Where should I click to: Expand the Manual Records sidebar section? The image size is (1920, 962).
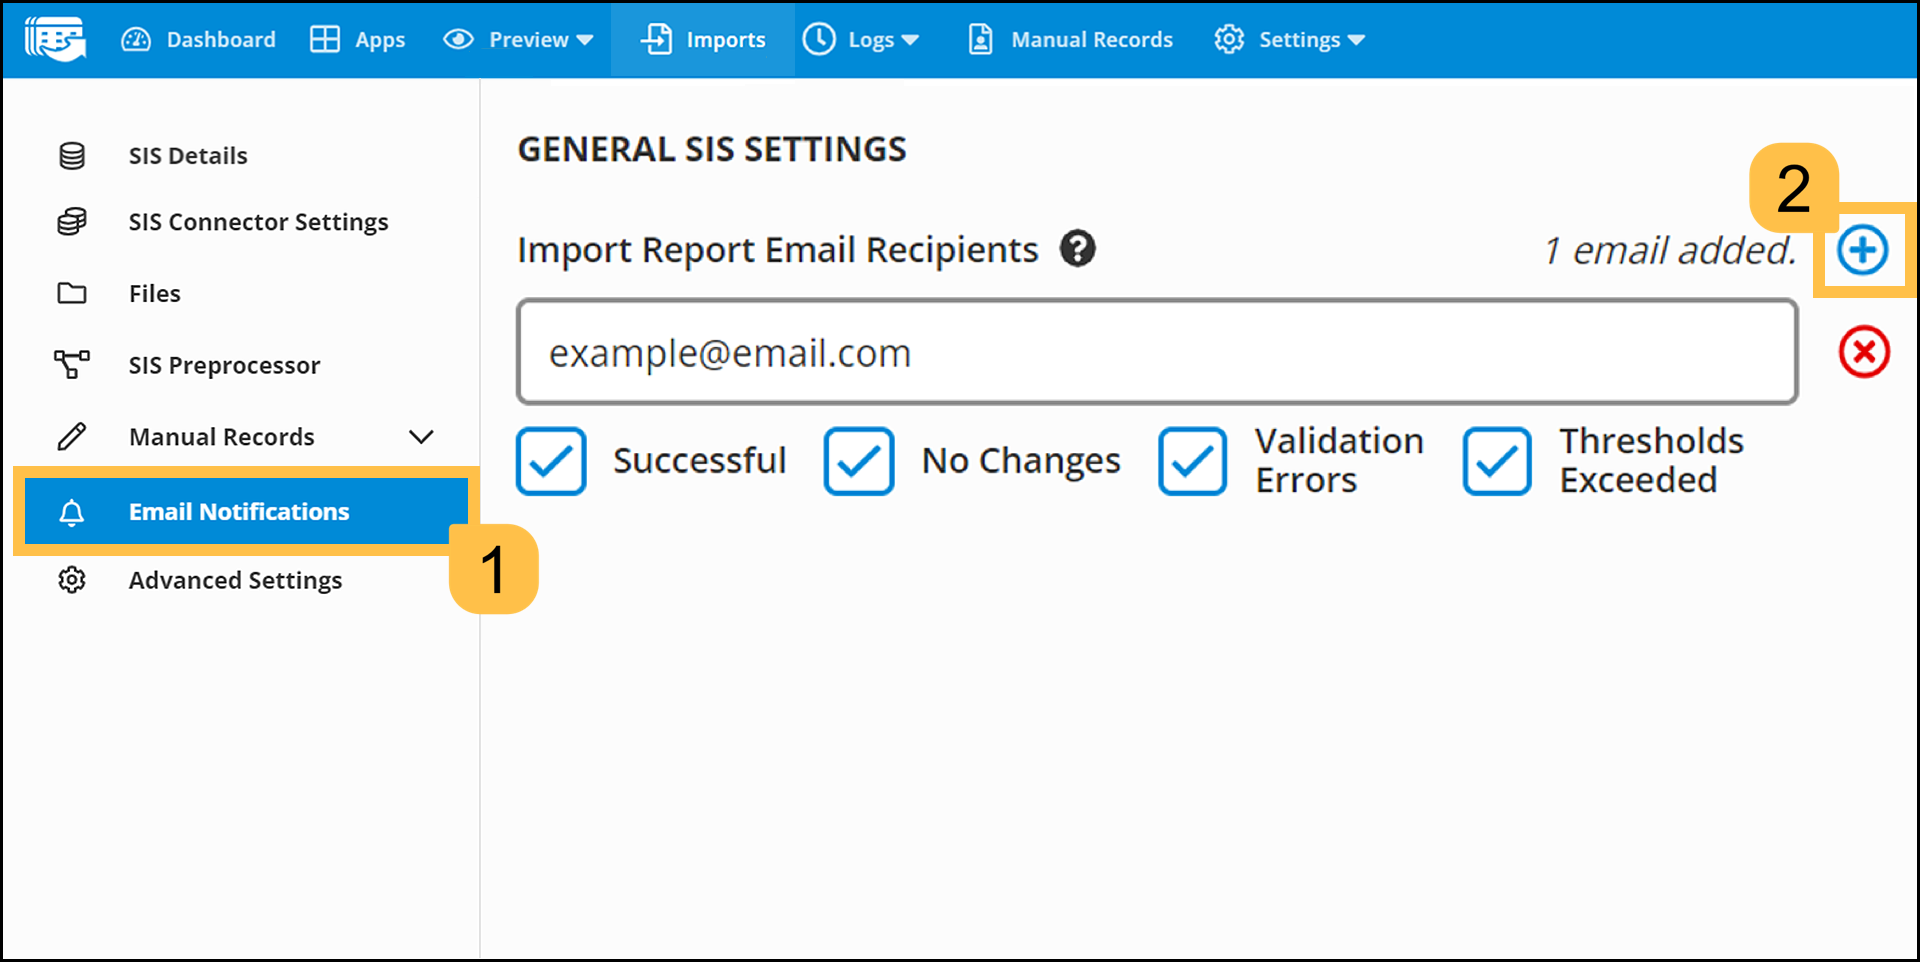pos(421,437)
